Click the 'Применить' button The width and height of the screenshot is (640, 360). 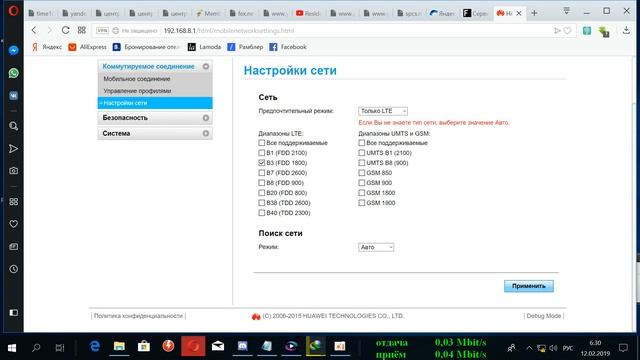click(x=529, y=286)
